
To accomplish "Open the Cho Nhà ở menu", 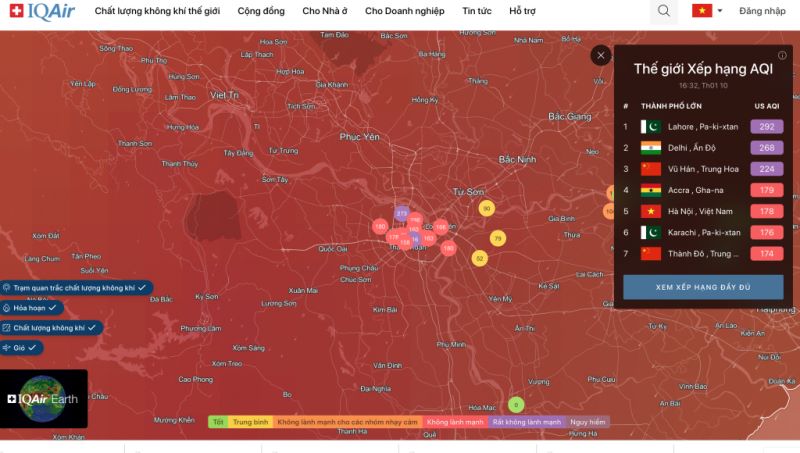I will [324, 11].
